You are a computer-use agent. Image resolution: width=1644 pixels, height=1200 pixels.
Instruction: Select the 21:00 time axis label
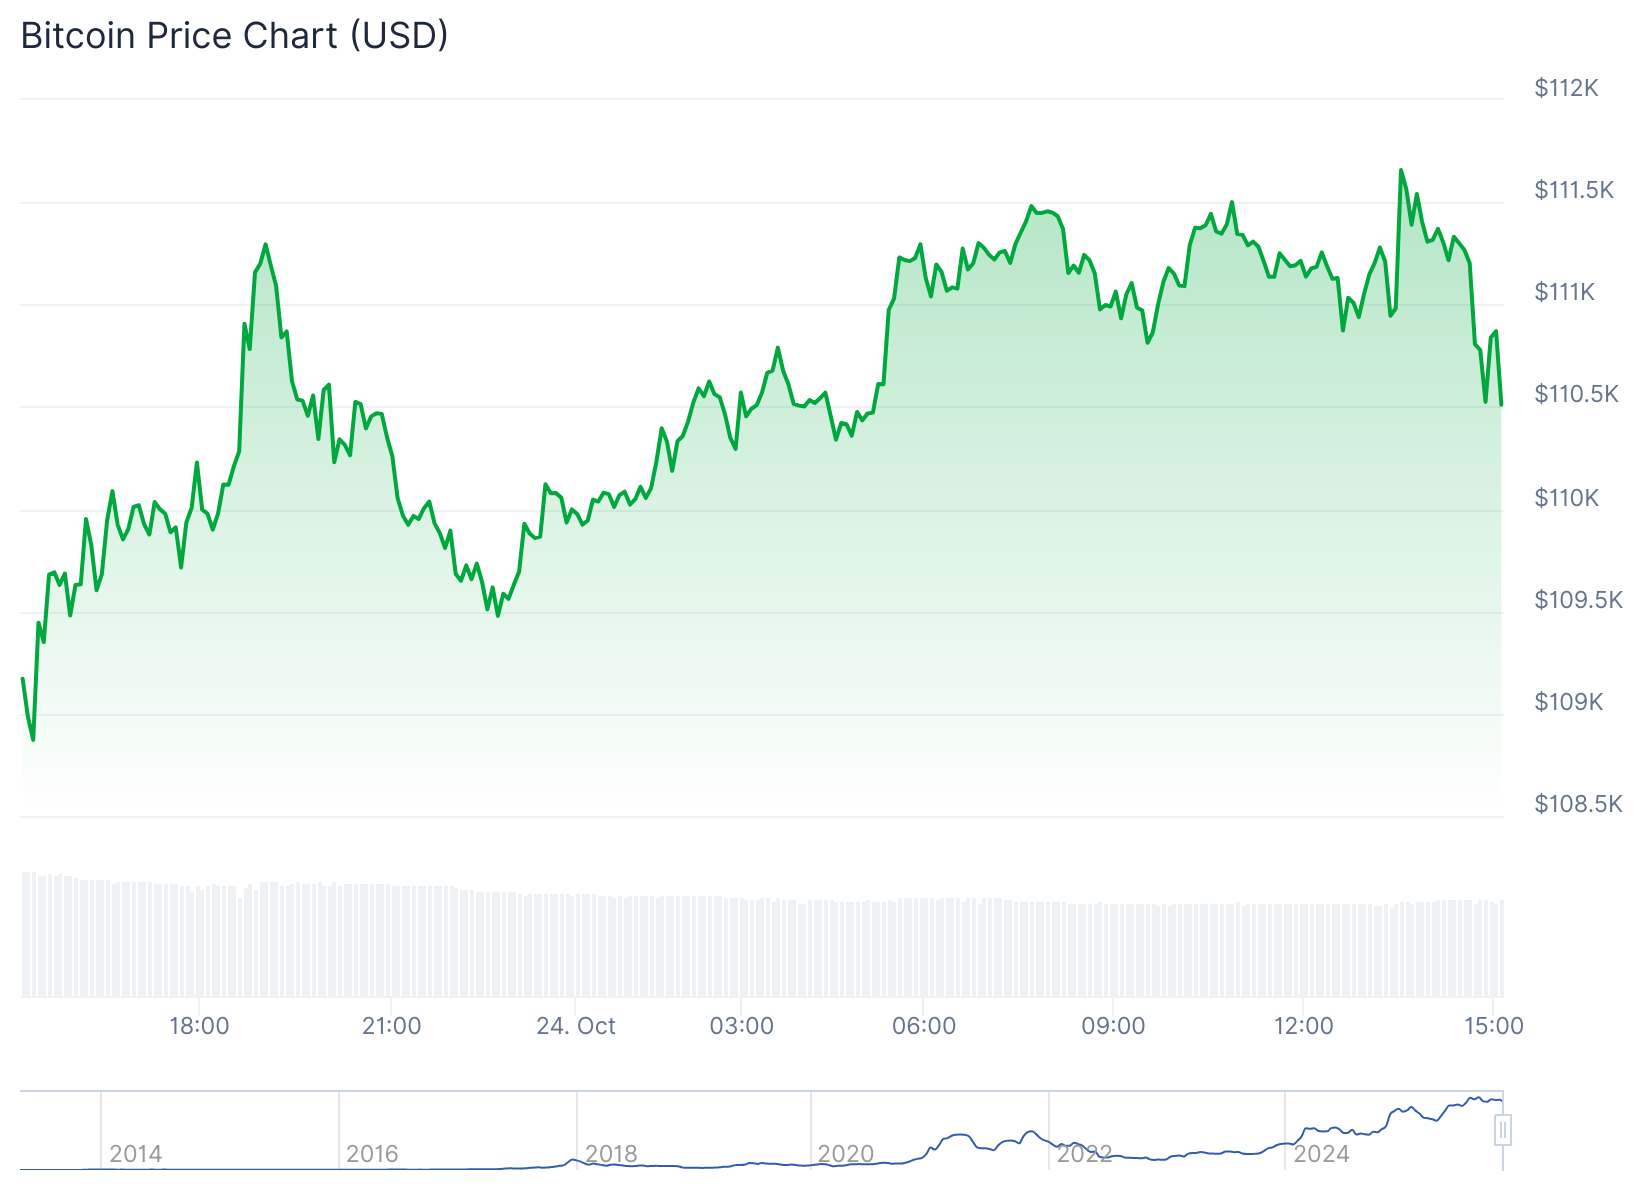click(x=391, y=1026)
